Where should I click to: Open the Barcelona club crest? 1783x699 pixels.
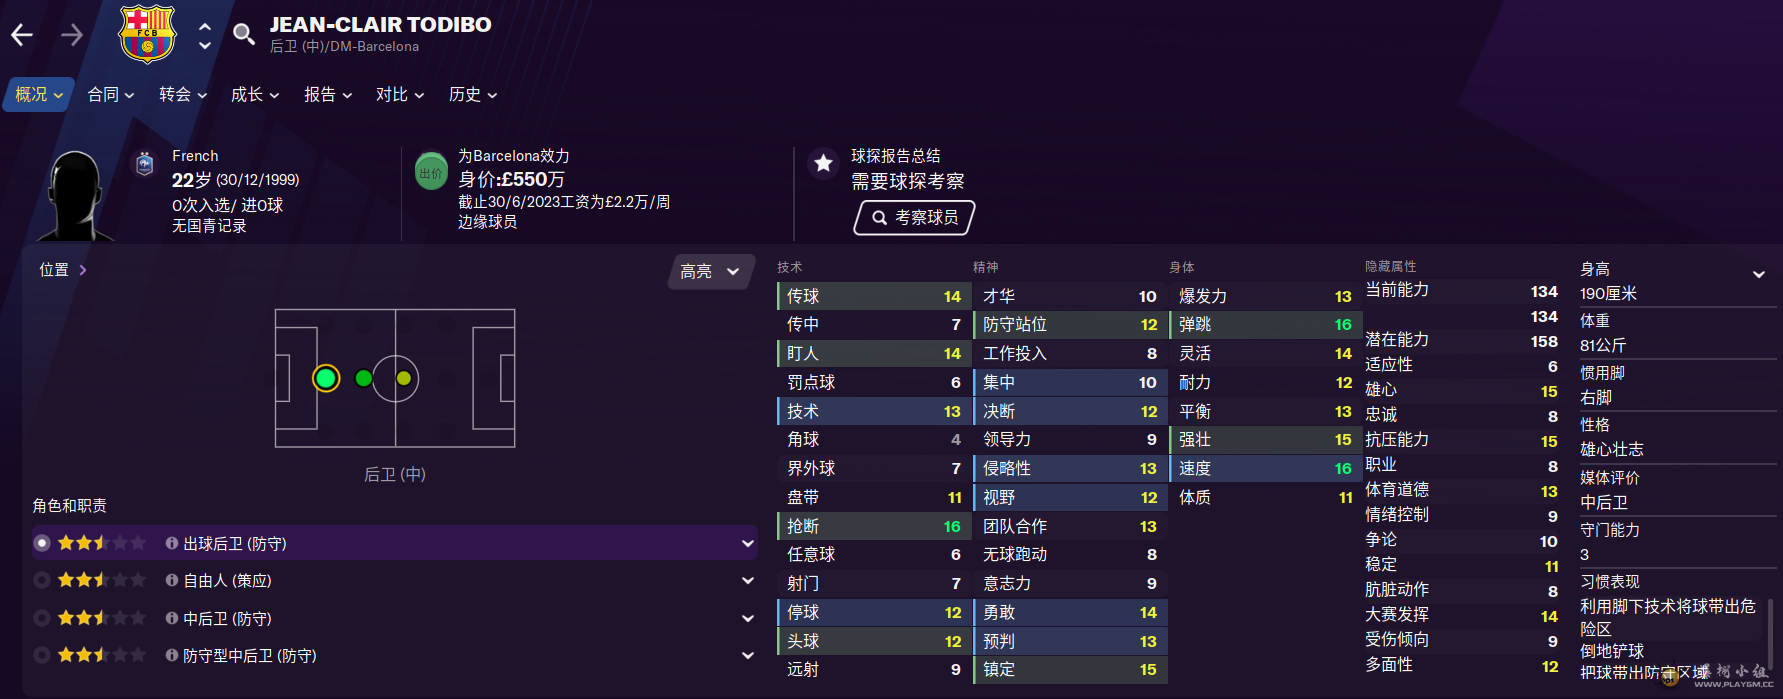point(147,34)
